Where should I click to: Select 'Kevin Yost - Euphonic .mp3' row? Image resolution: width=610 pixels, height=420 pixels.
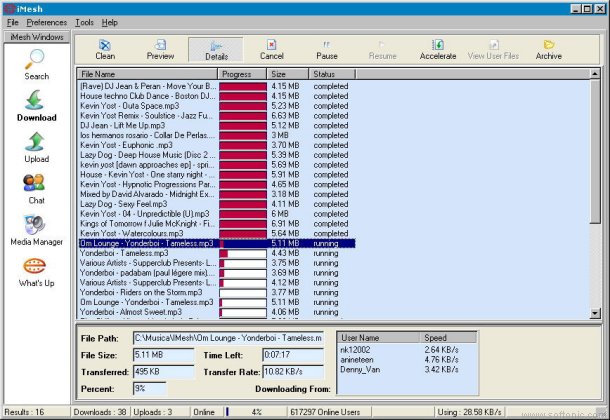216,145
